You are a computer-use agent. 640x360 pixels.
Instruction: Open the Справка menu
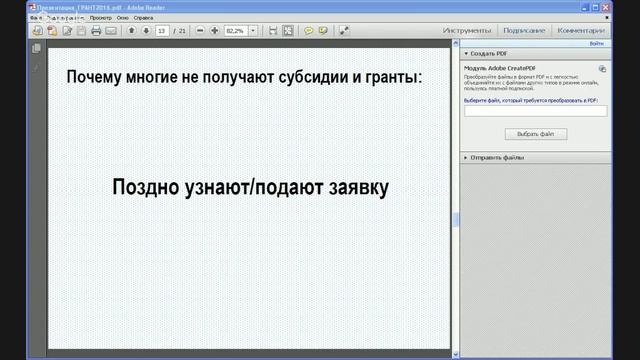143,18
